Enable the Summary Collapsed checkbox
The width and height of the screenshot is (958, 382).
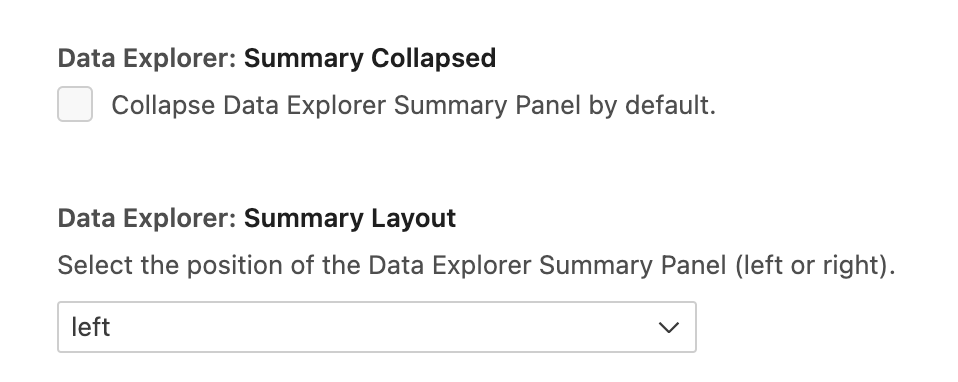click(75, 104)
